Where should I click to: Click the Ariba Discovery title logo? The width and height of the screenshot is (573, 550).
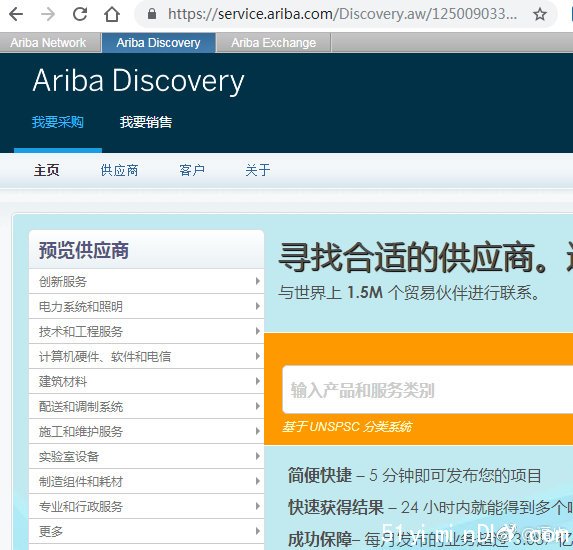coord(138,81)
